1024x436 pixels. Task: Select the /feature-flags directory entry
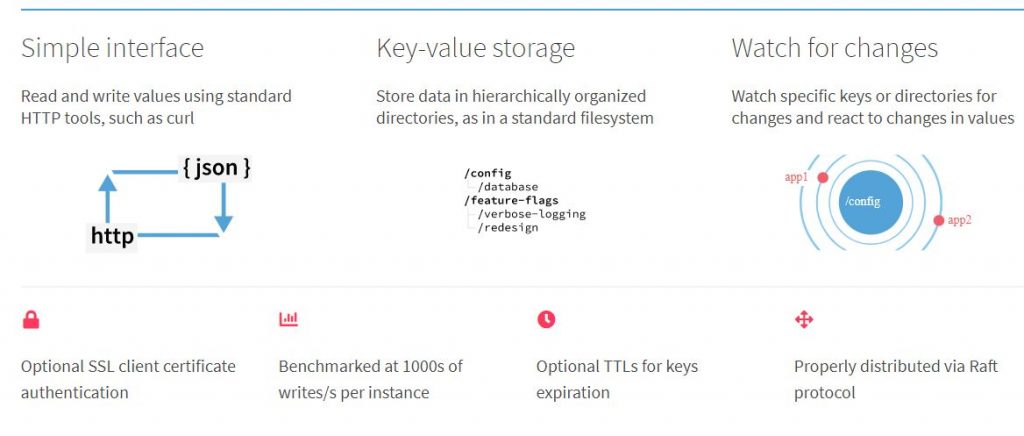[x=511, y=200]
